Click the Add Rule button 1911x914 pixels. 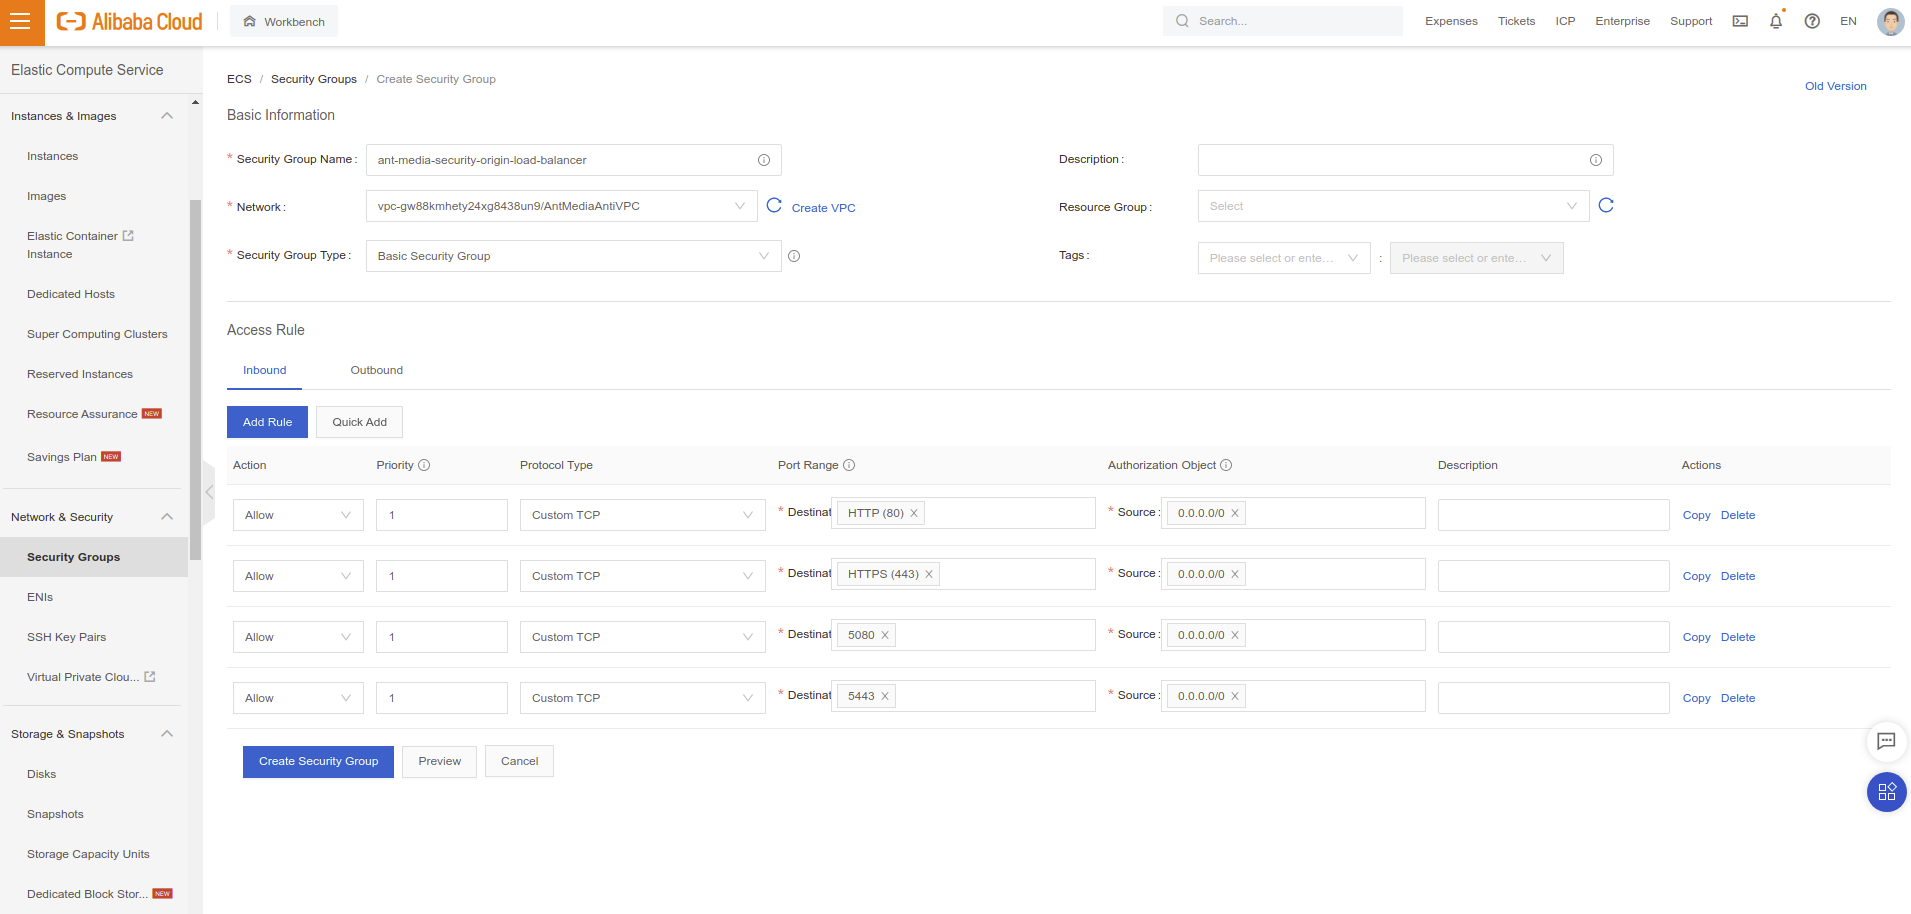tap(267, 422)
